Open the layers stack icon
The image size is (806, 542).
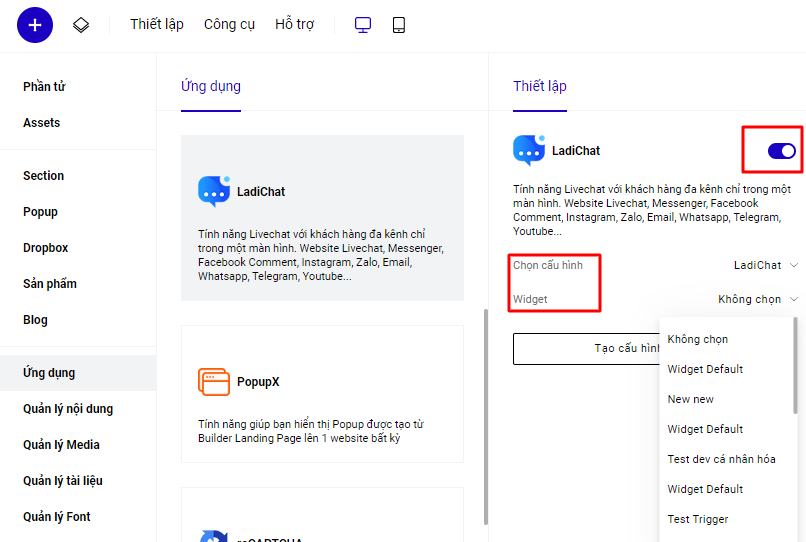click(x=81, y=25)
